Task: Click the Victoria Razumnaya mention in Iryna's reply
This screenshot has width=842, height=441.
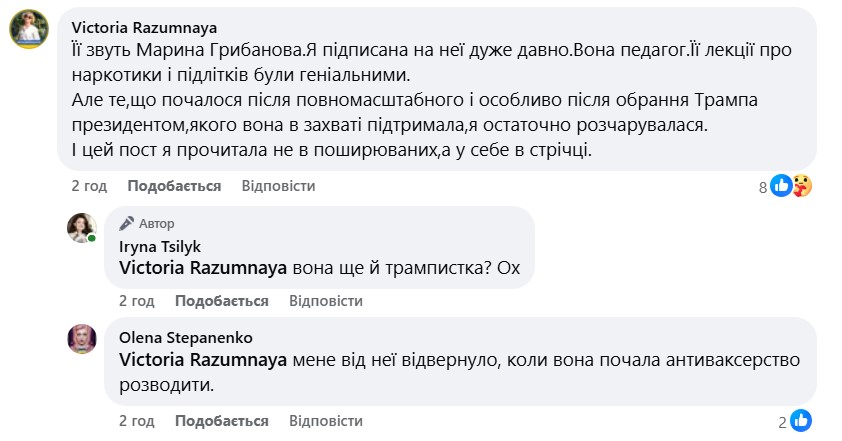Action: [203, 267]
